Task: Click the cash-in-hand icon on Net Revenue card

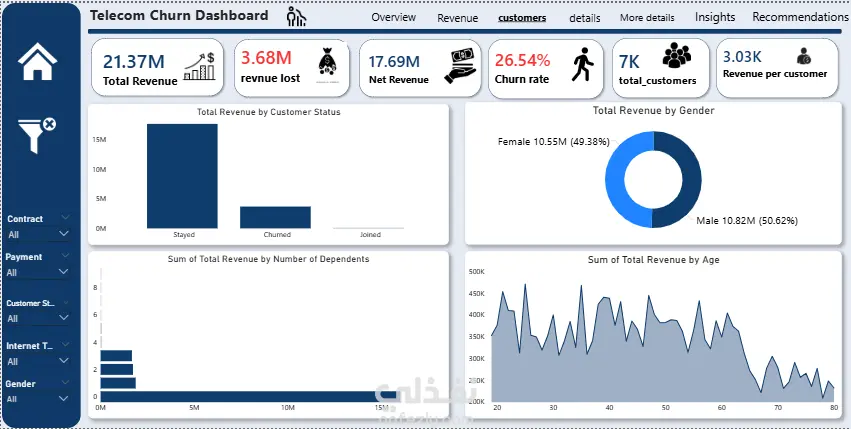Action: [x=460, y=66]
